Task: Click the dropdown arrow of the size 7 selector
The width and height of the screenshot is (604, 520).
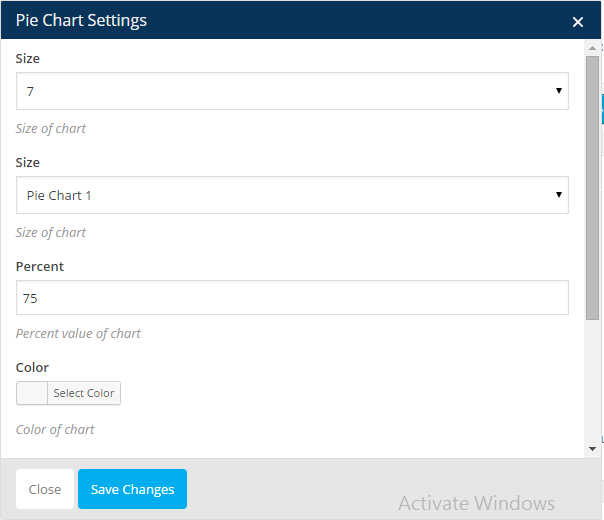Action: (559, 91)
